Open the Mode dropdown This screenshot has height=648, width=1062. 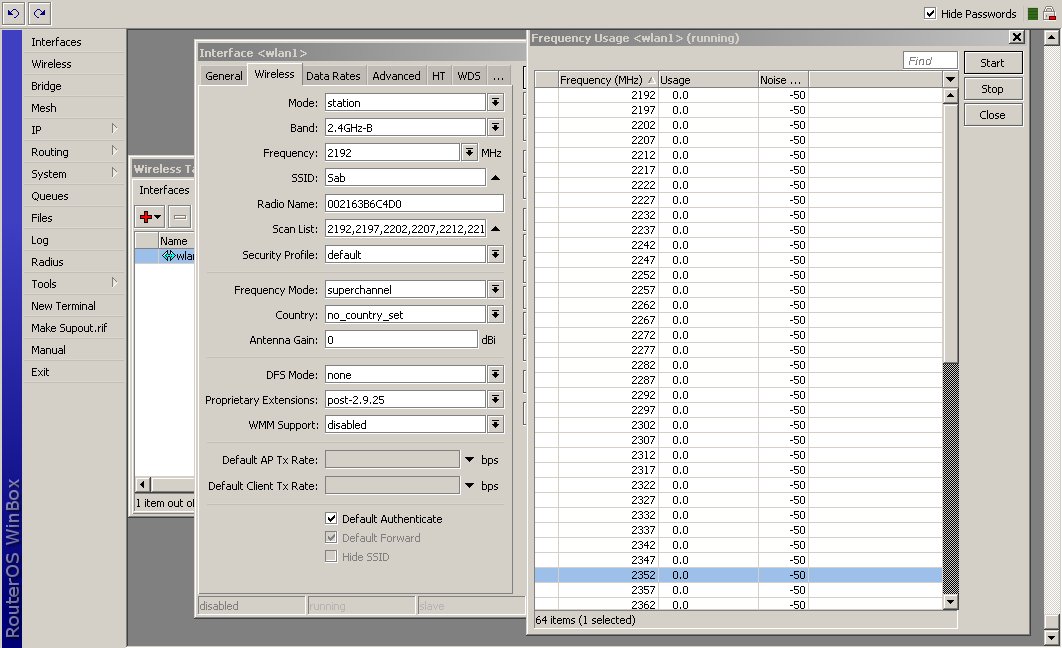coord(495,103)
